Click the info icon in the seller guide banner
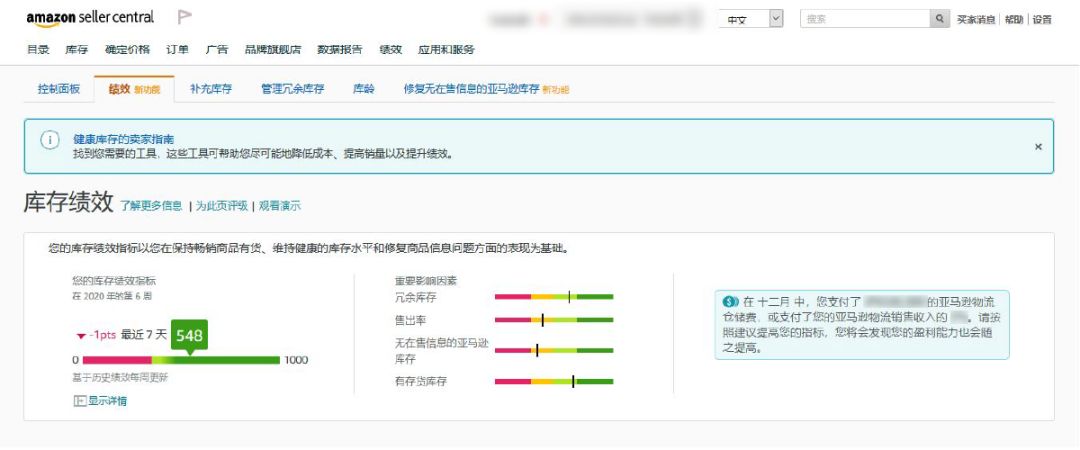 [50, 140]
